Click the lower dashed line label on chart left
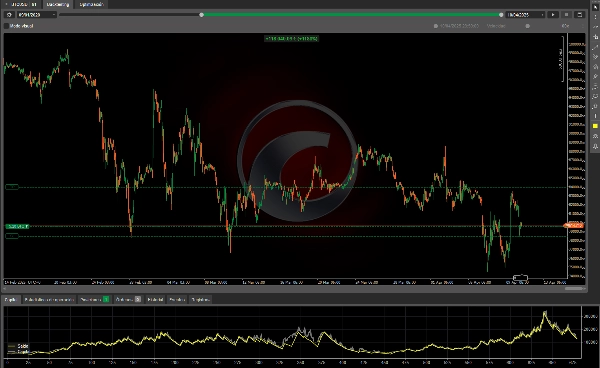Screen dimensions: 600x368 [x=12, y=236]
